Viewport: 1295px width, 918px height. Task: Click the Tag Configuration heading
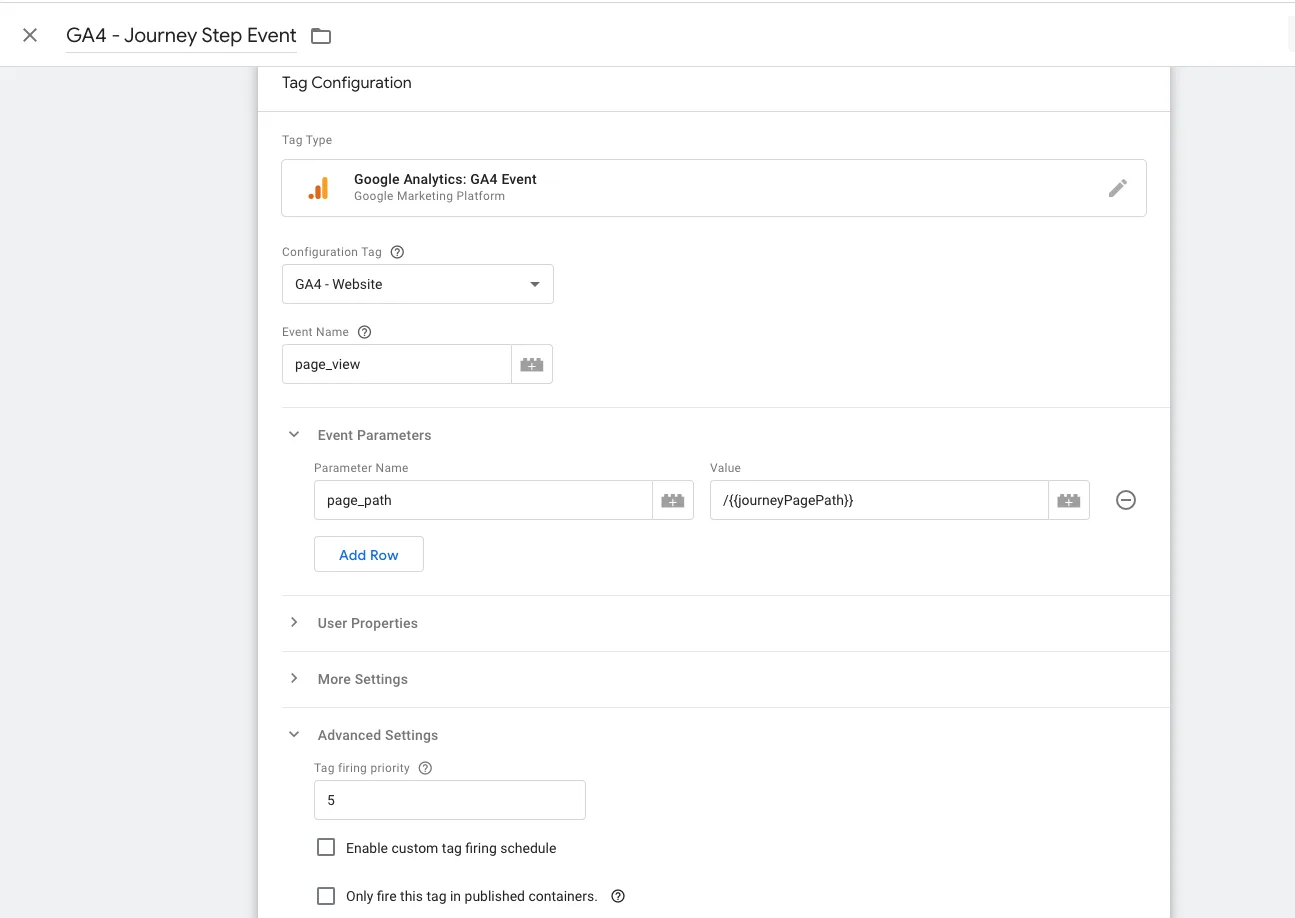[x=347, y=83]
